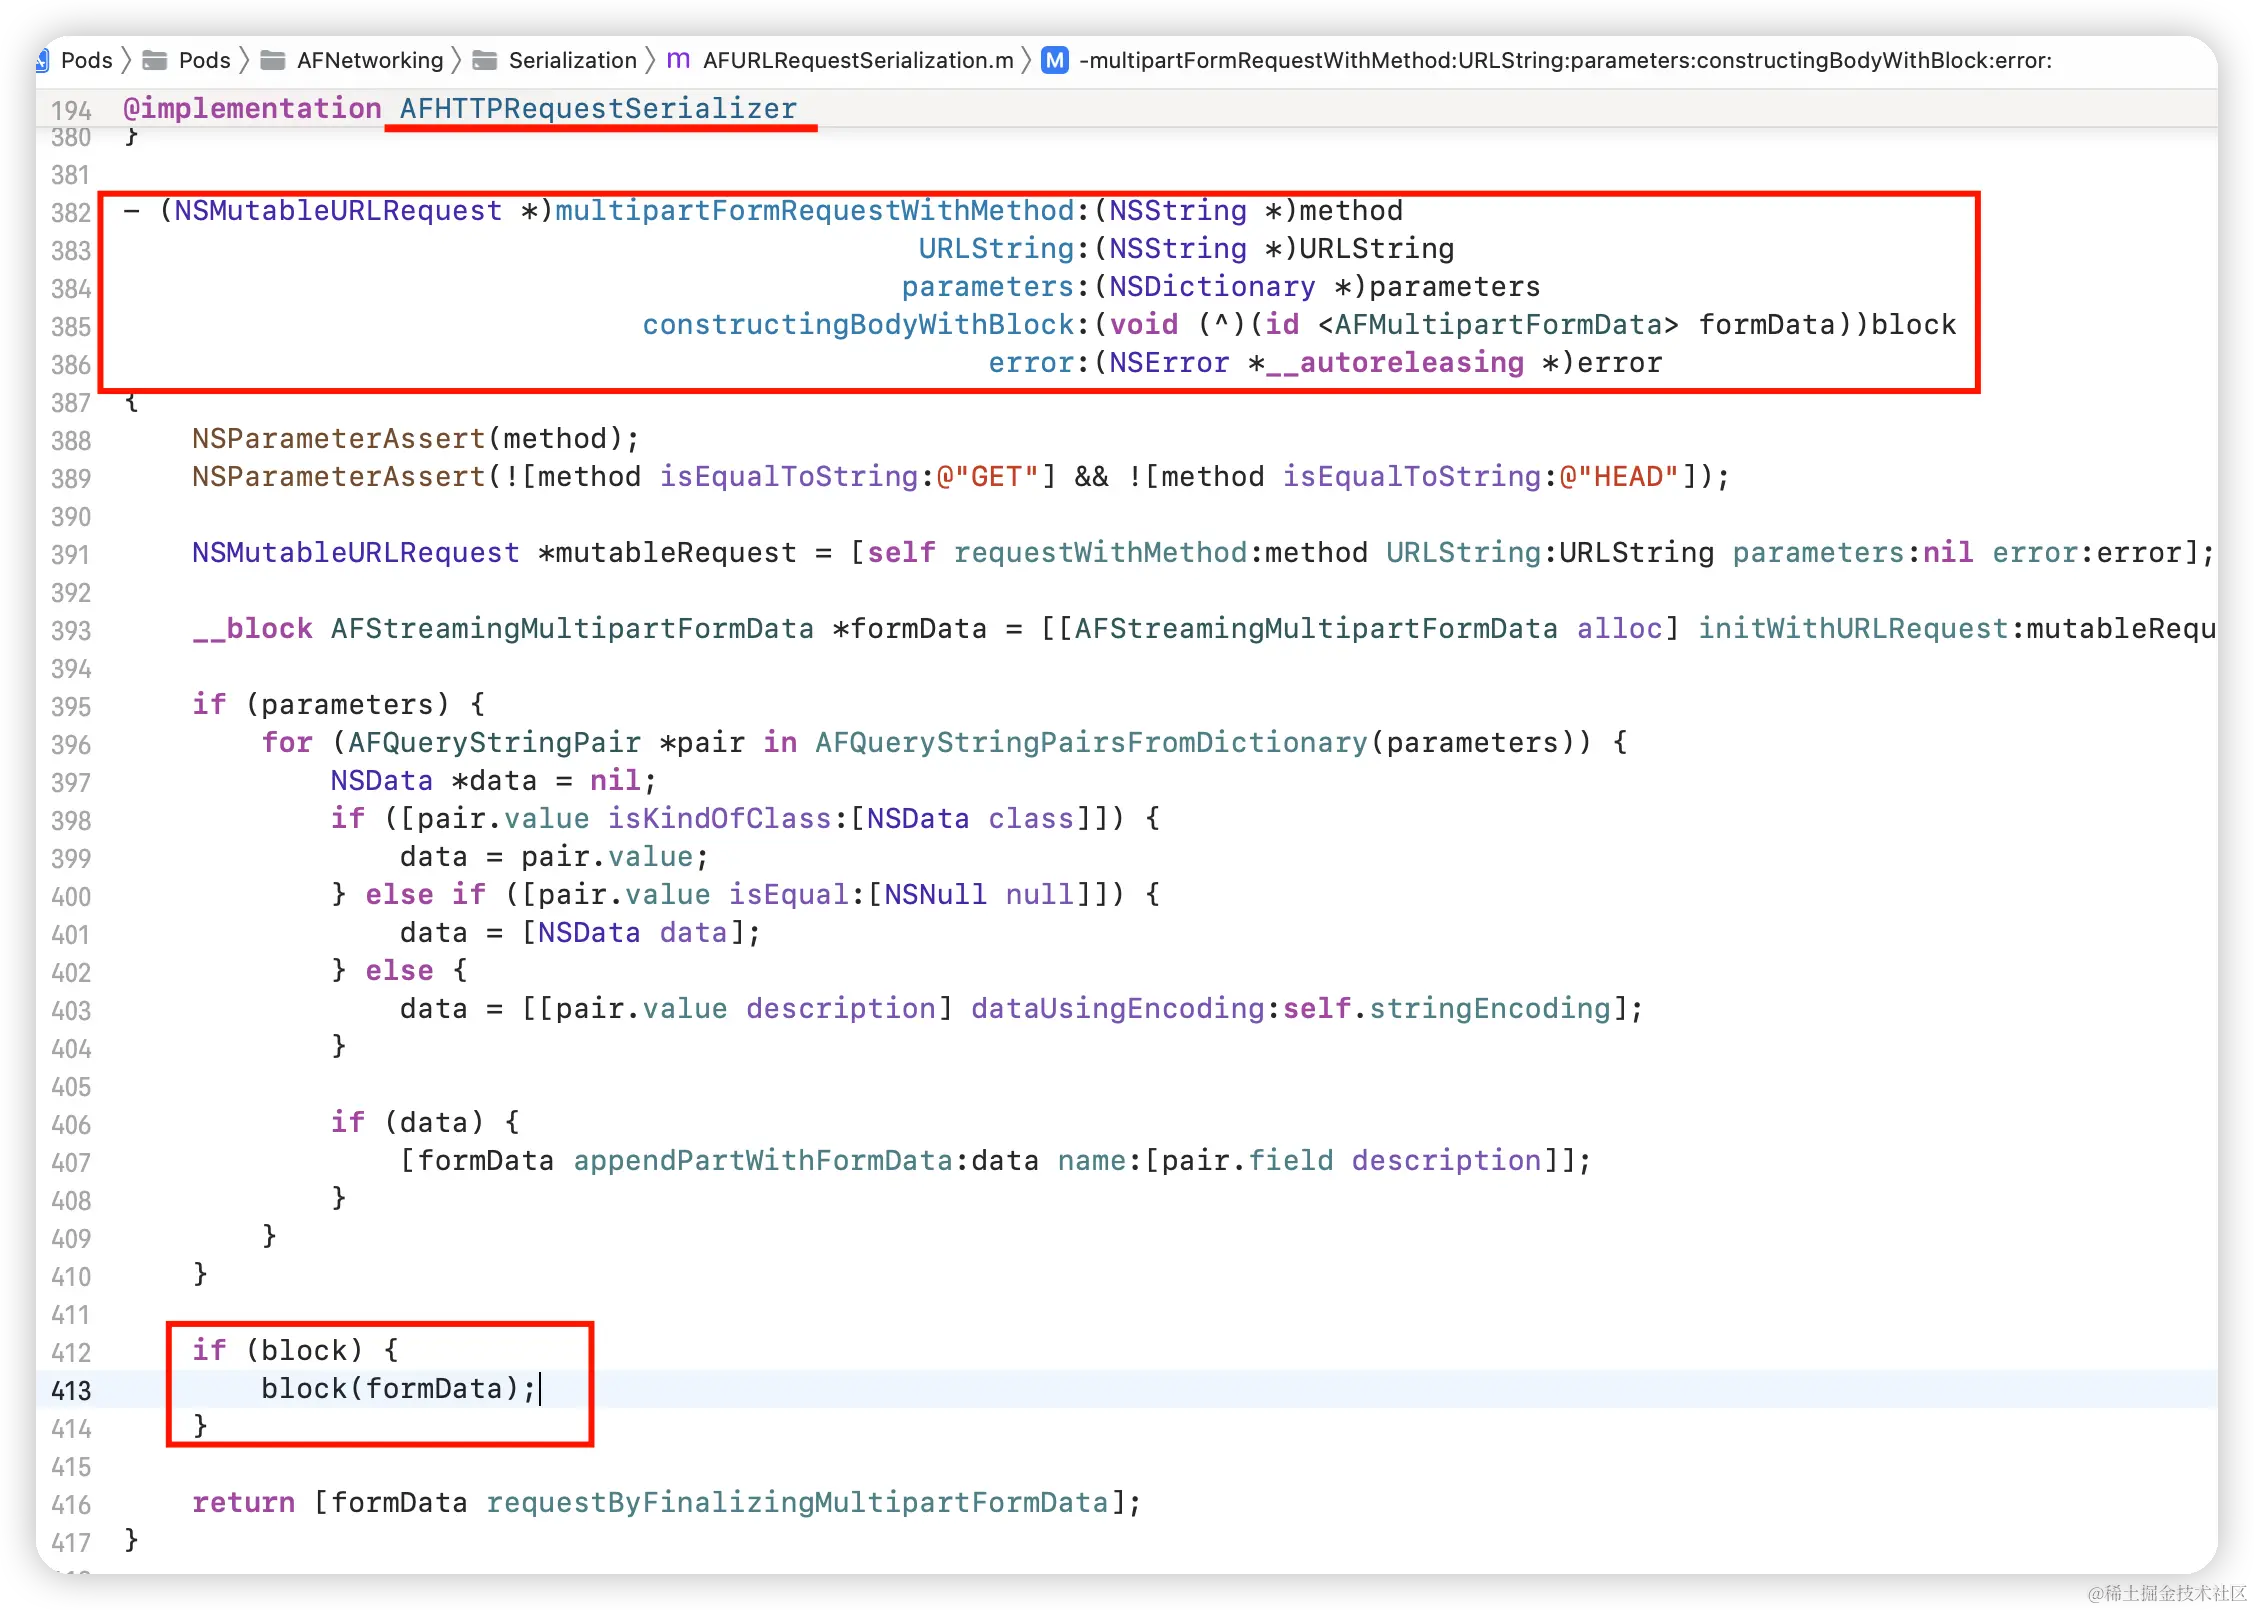The image size is (2254, 1610).
Task: Open the AFNetworking breadcrumb dropdown
Action: pos(370,61)
